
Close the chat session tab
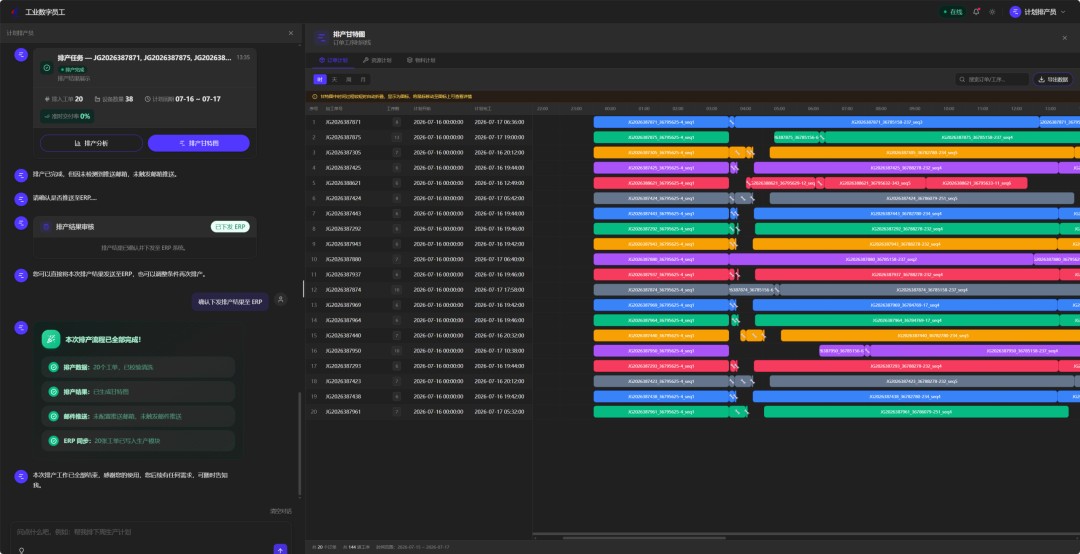[x=290, y=32]
